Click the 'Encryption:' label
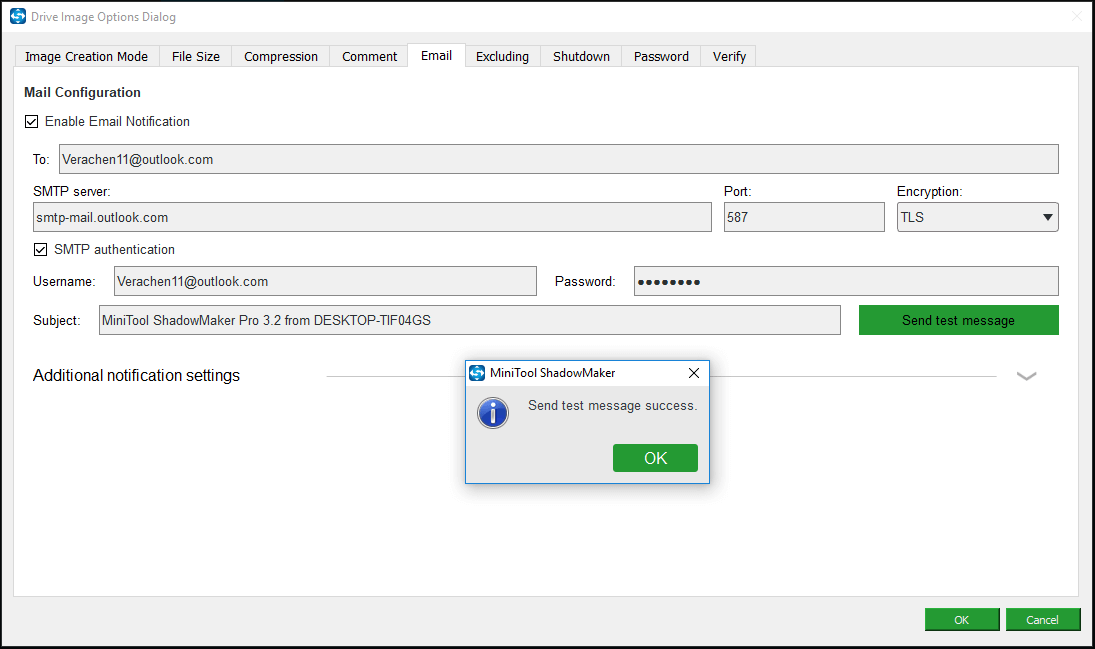This screenshot has height=649, width=1095. 929,191
